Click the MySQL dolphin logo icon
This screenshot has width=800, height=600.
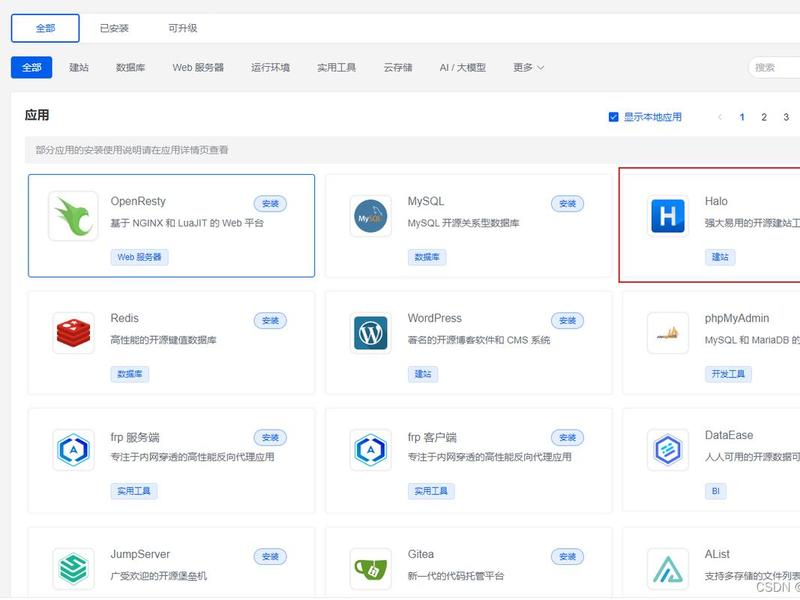click(371, 216)
